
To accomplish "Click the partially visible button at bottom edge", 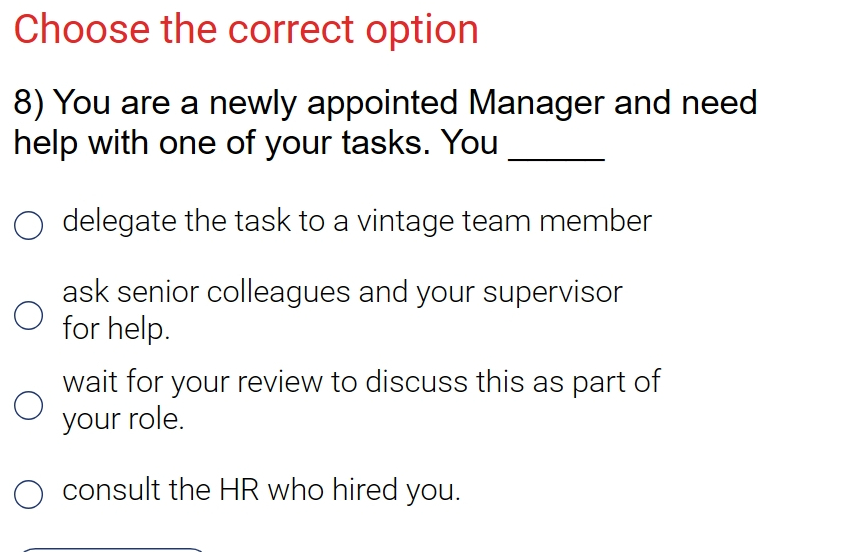I will click(113, 550).
